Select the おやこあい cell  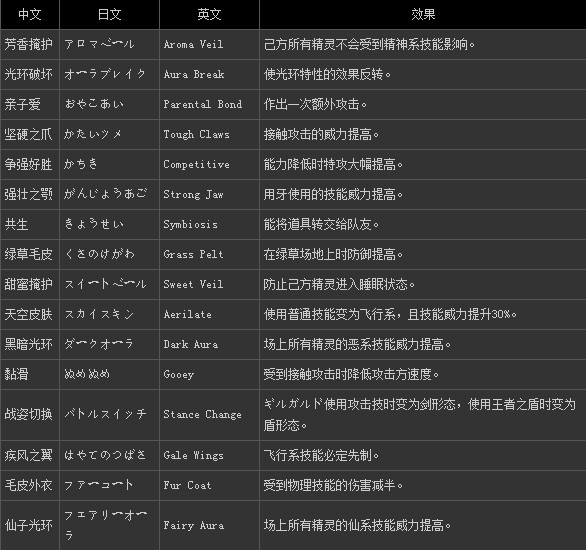point(110,104)
